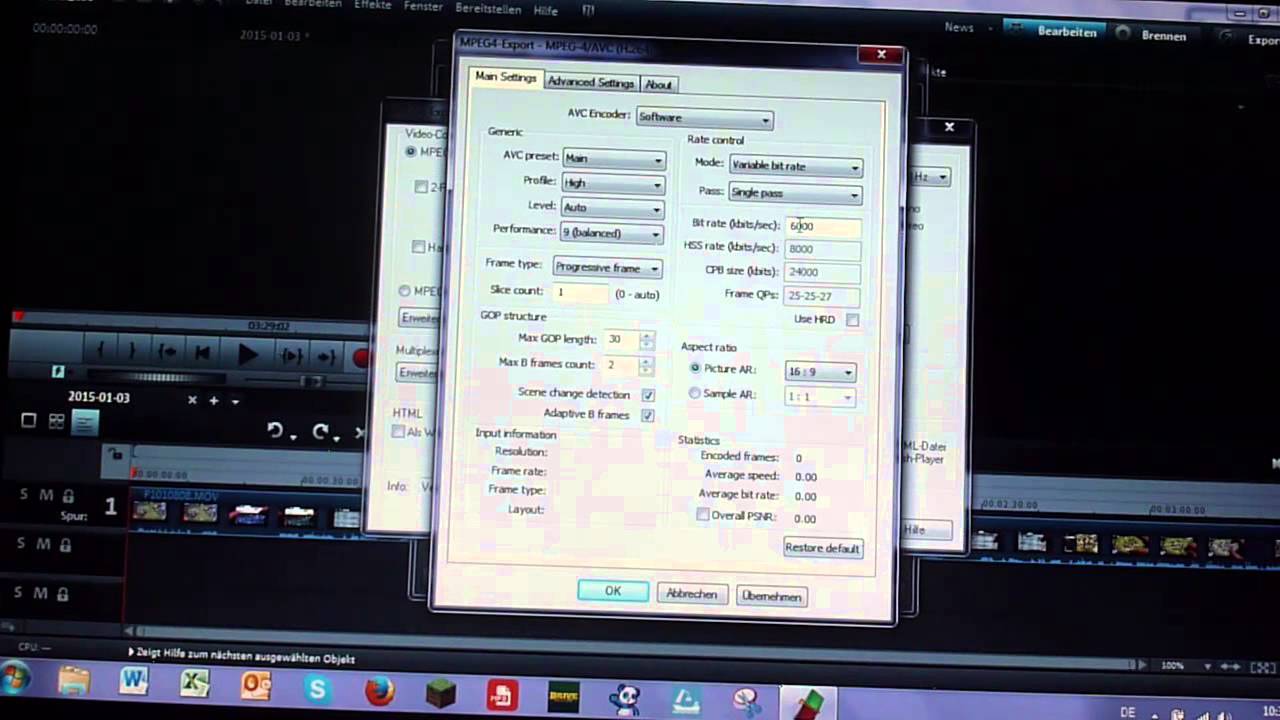Mute the second track with M
Screen dimensions: 1280x720
pyautogui.click(x=42, y=545)
